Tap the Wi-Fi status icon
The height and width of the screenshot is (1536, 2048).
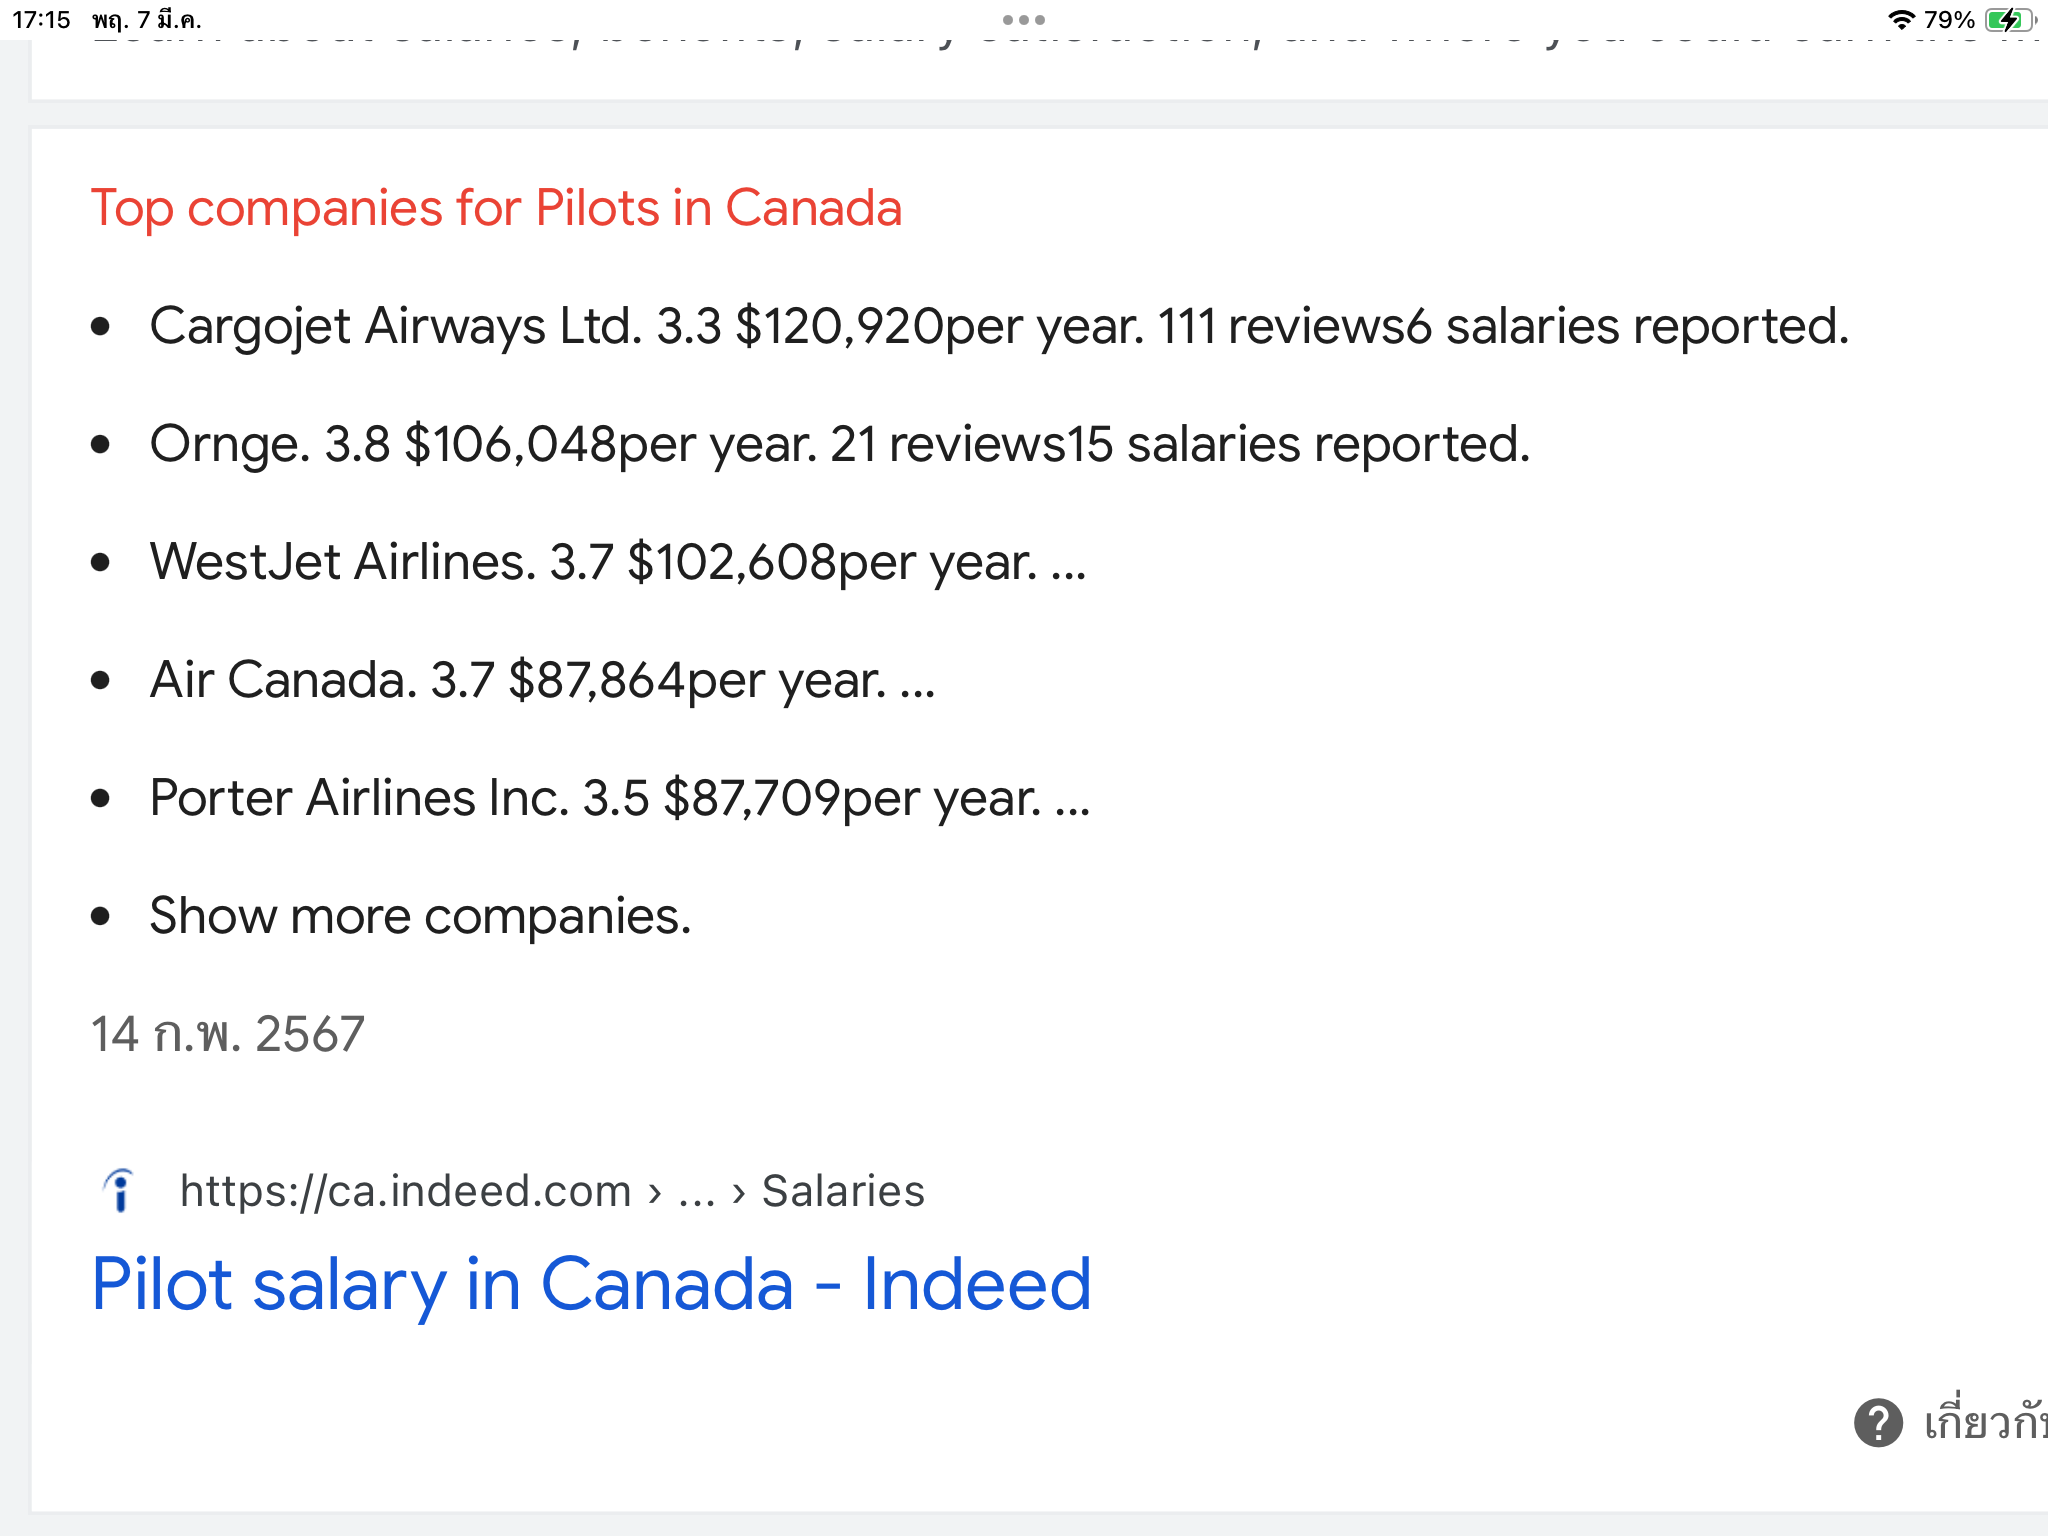coord(1900,20)
